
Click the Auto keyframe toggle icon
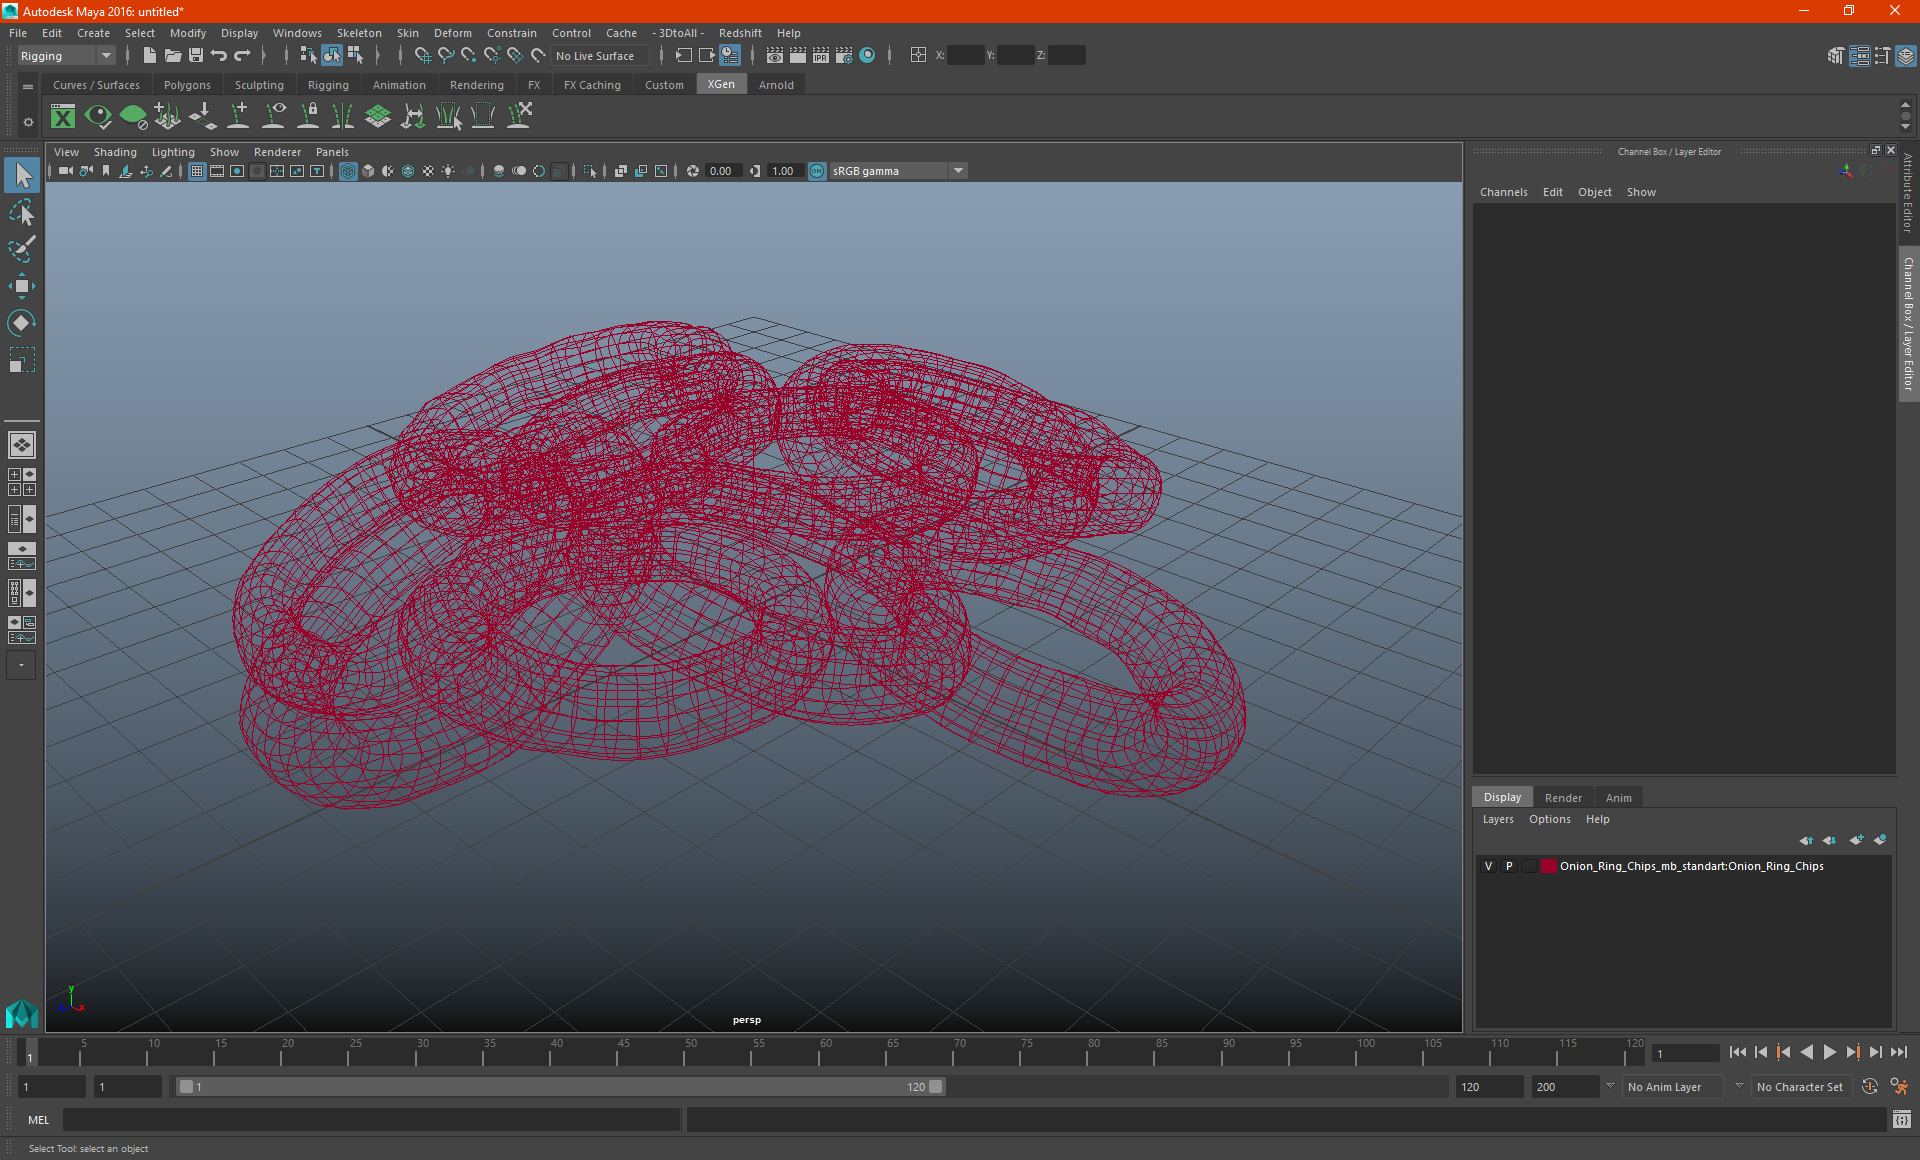(x=1870, y=1087)
